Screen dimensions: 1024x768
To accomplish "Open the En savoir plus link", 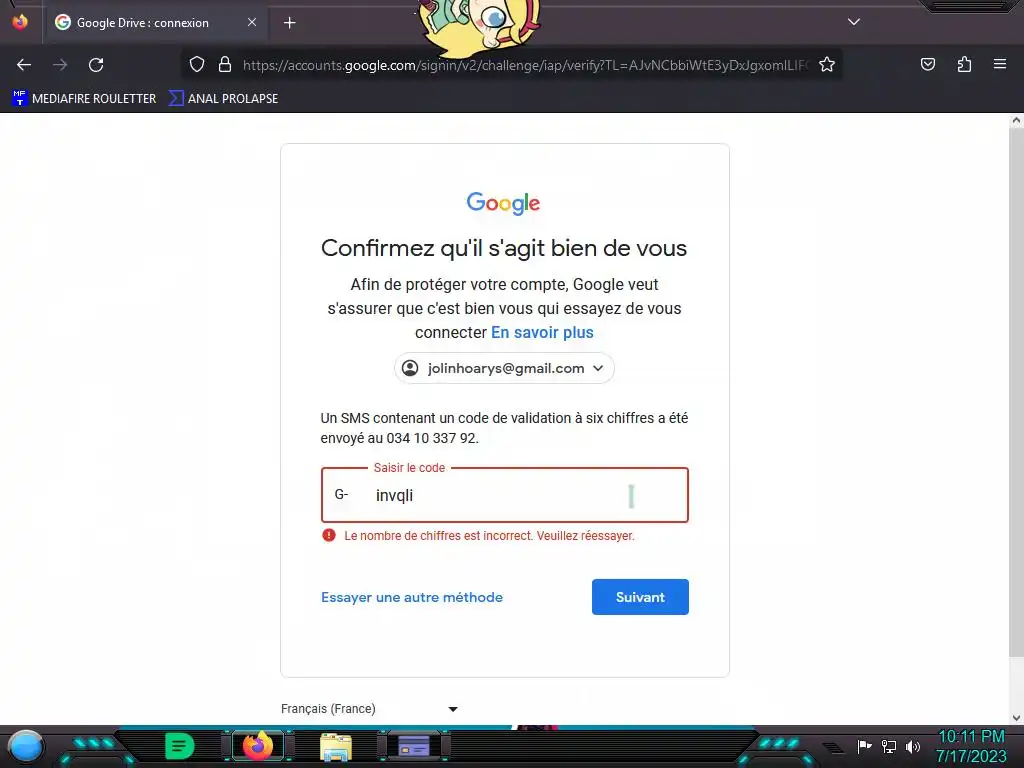I will [x=542, y=332].
